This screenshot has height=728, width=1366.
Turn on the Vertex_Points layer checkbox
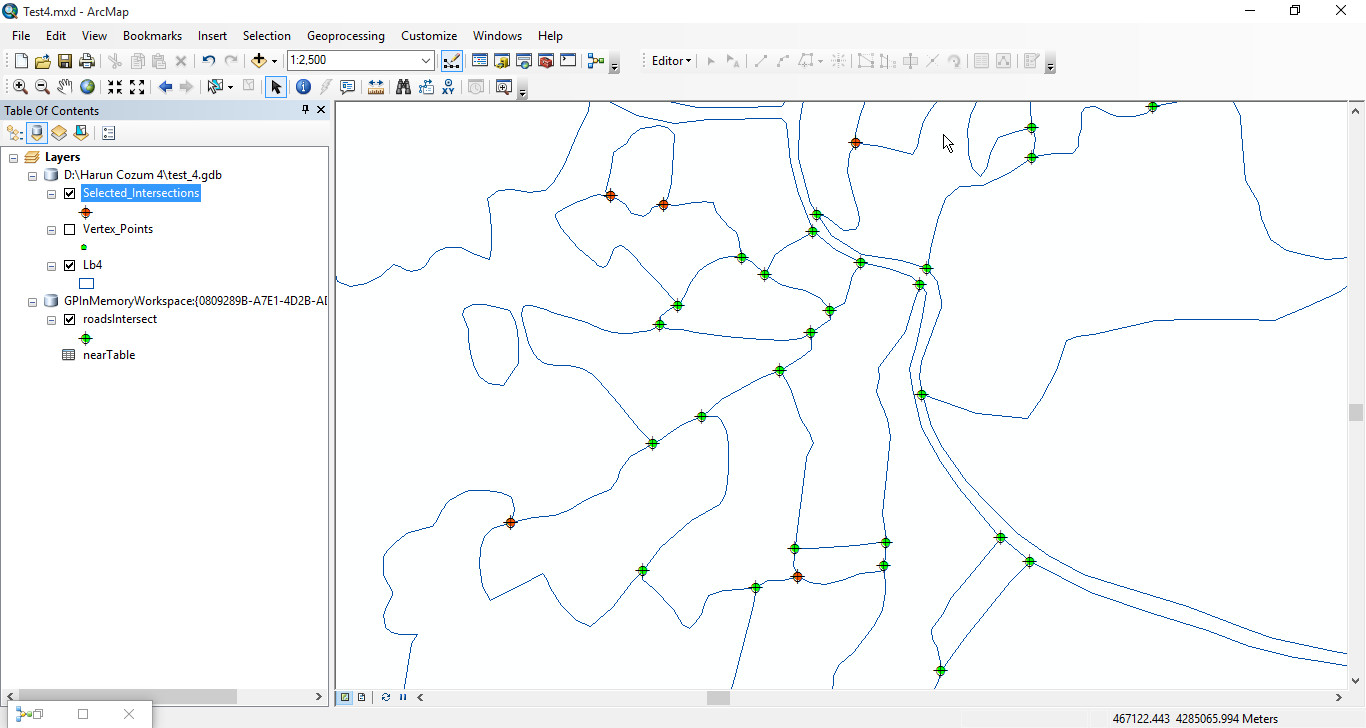69,229
